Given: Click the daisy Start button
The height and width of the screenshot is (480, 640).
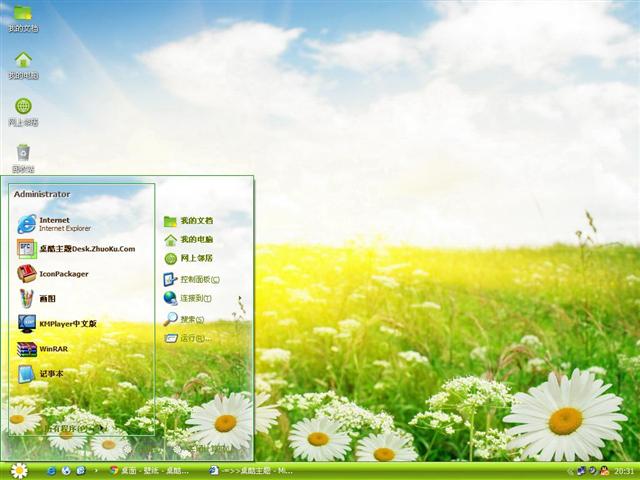Looking at the screenshot, I should coord(19,471).
